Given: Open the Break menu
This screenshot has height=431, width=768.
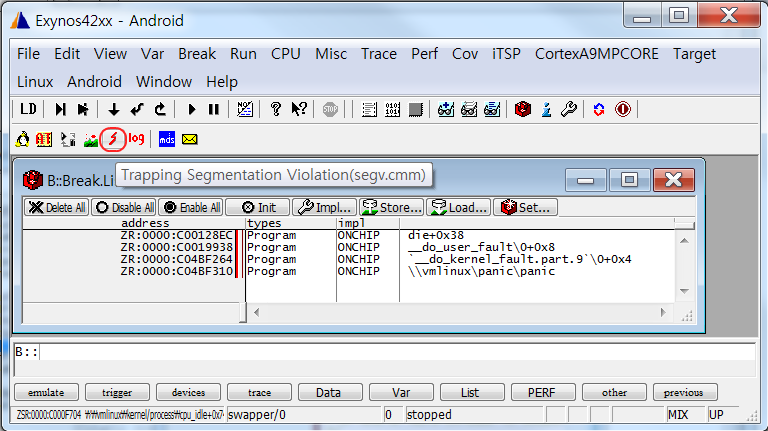Looking at the screenshot, I should coord(197,54).
